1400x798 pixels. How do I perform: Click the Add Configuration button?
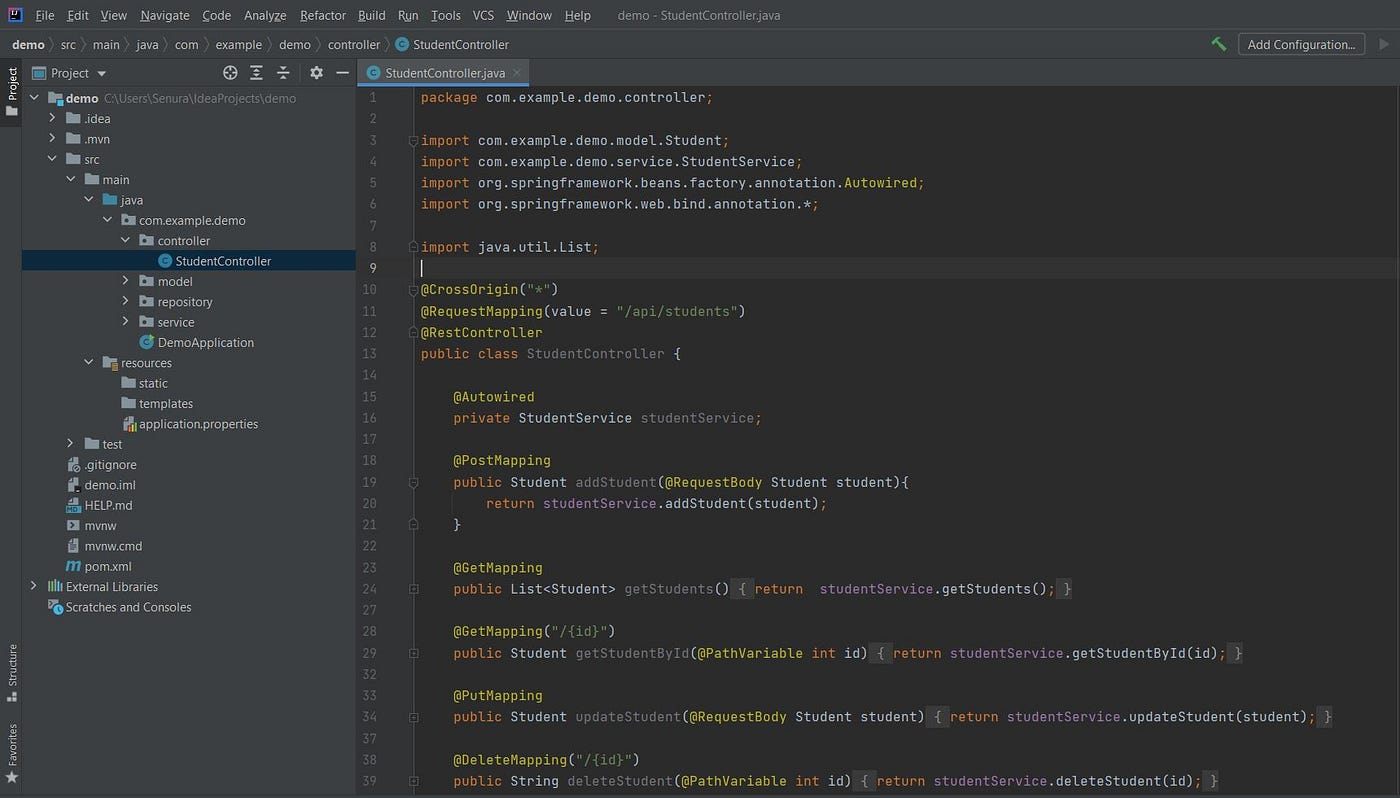click(x=1300, y=44)
